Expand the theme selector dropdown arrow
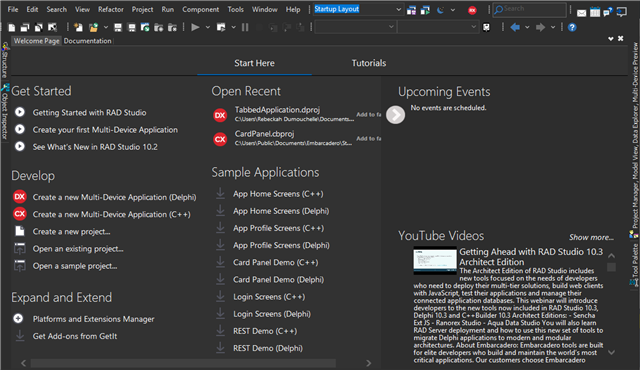 453,10
